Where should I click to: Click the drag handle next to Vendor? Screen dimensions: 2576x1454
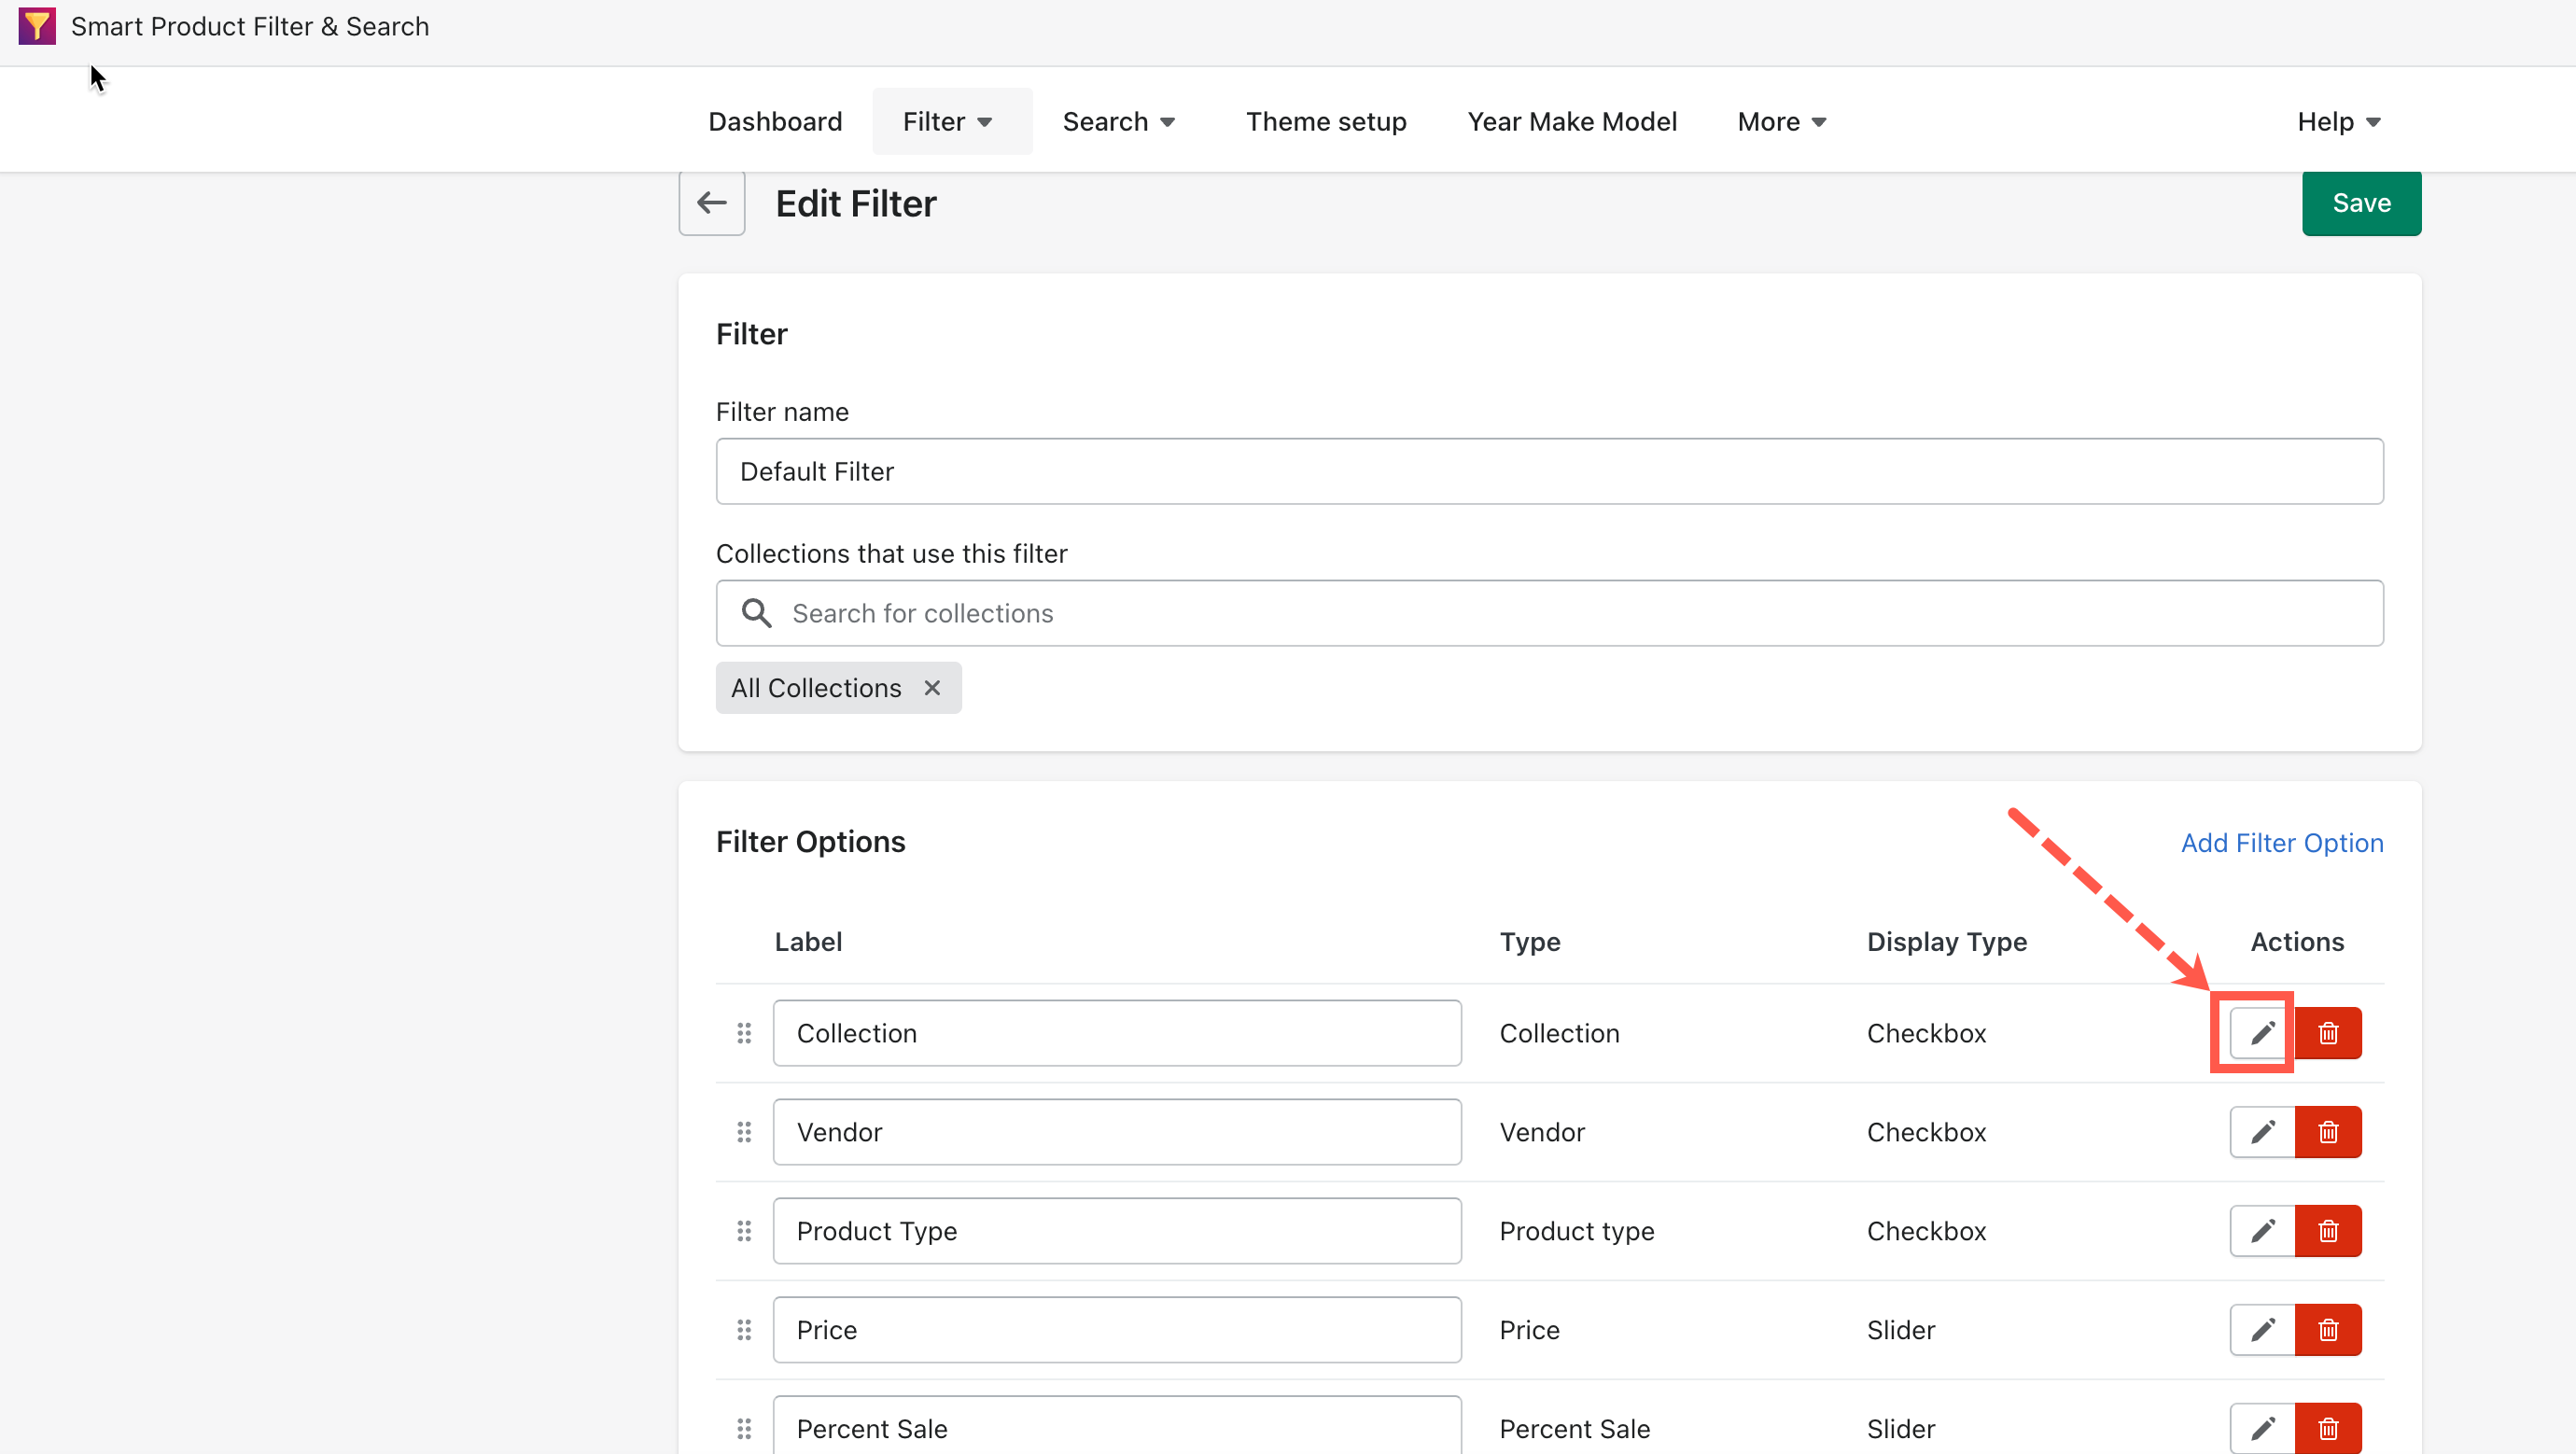[744, 1131]
